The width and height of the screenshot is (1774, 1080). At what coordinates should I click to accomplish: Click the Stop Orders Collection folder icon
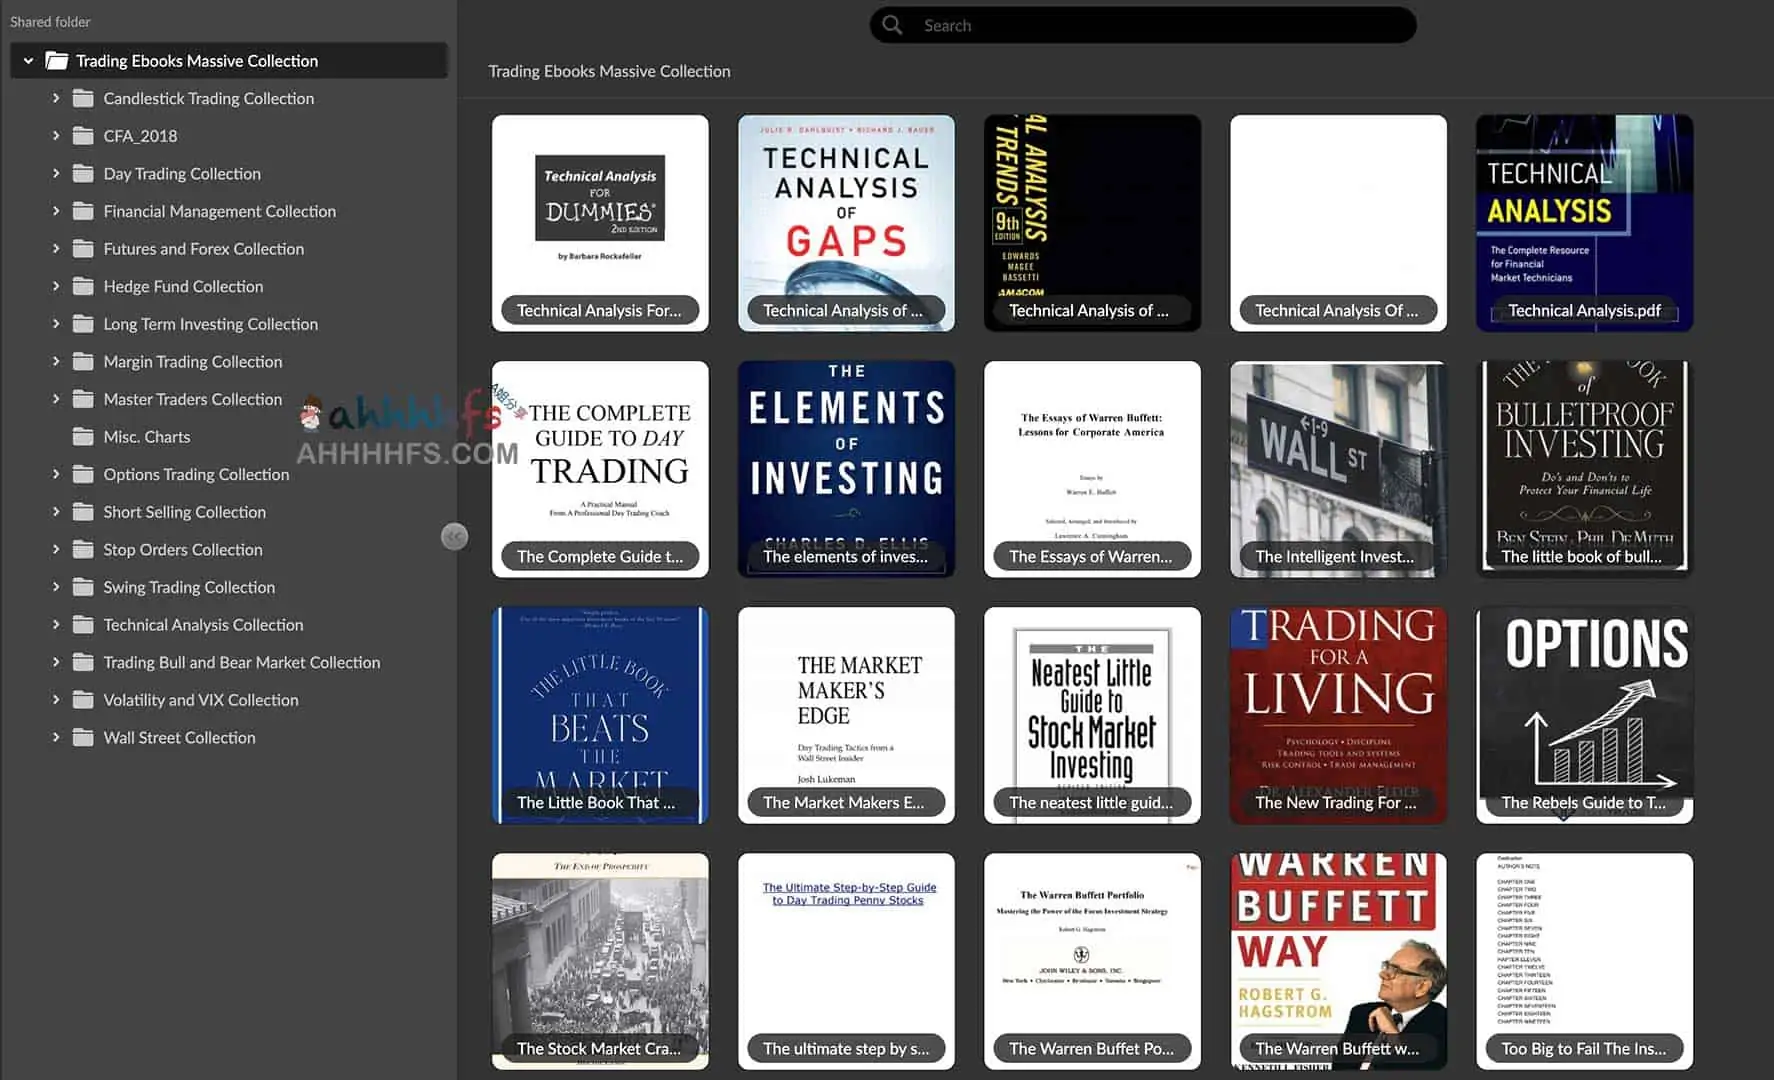pos(84,550)
